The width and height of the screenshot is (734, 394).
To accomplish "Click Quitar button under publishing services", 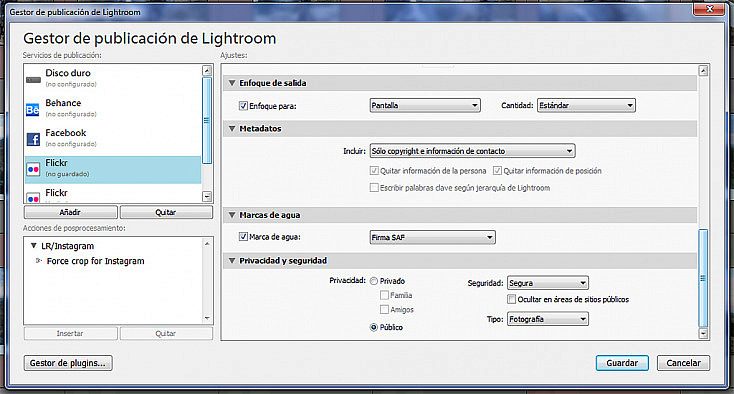I will tap(166, 212).
